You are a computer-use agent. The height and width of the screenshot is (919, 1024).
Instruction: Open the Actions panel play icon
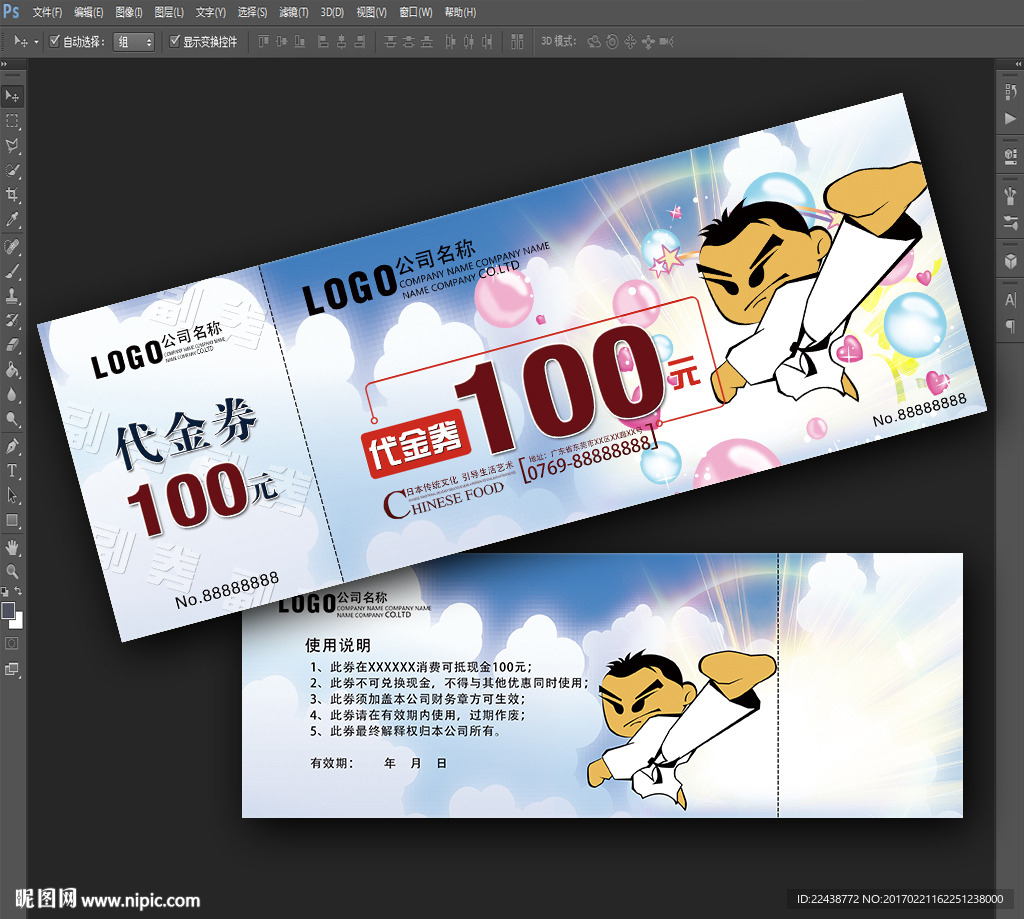[x=1010, y=118]
